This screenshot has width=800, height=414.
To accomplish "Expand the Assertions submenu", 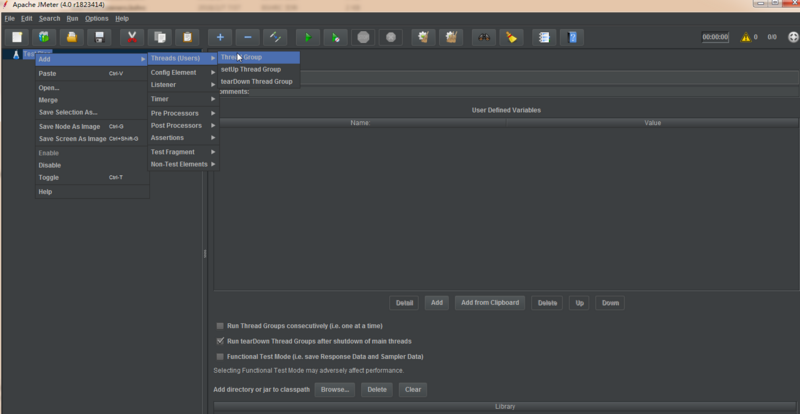I will [x=183, y=138].
